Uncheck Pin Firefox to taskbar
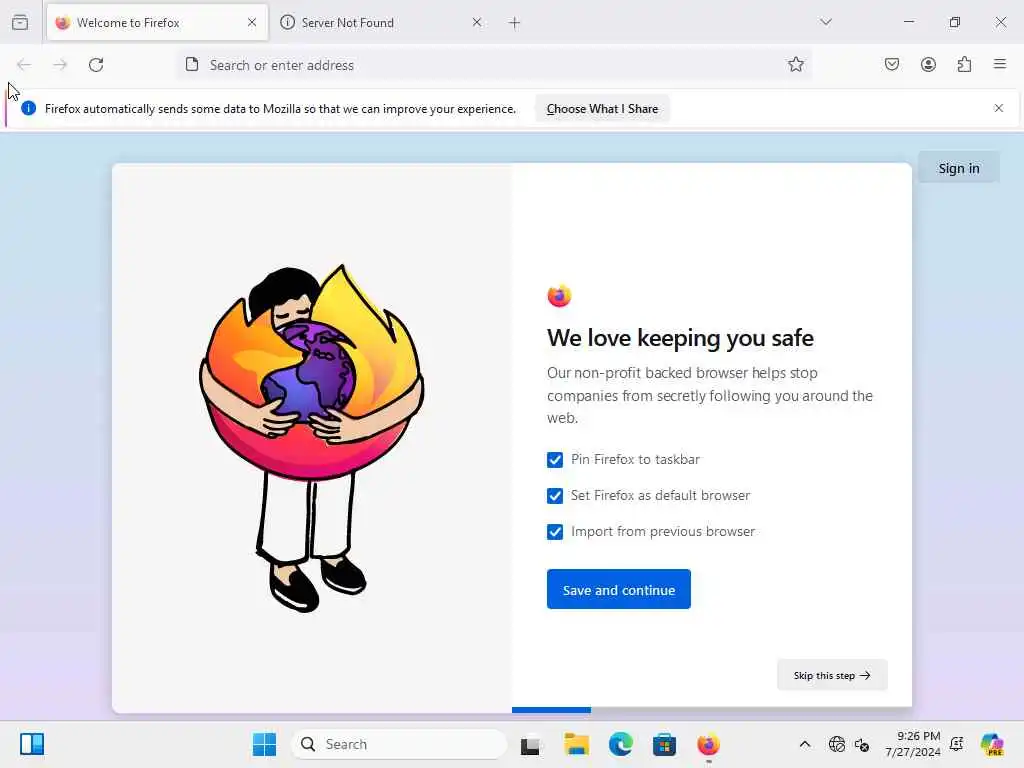The width and height of the screenshot is (1024, 768). (x=555, y=460)
